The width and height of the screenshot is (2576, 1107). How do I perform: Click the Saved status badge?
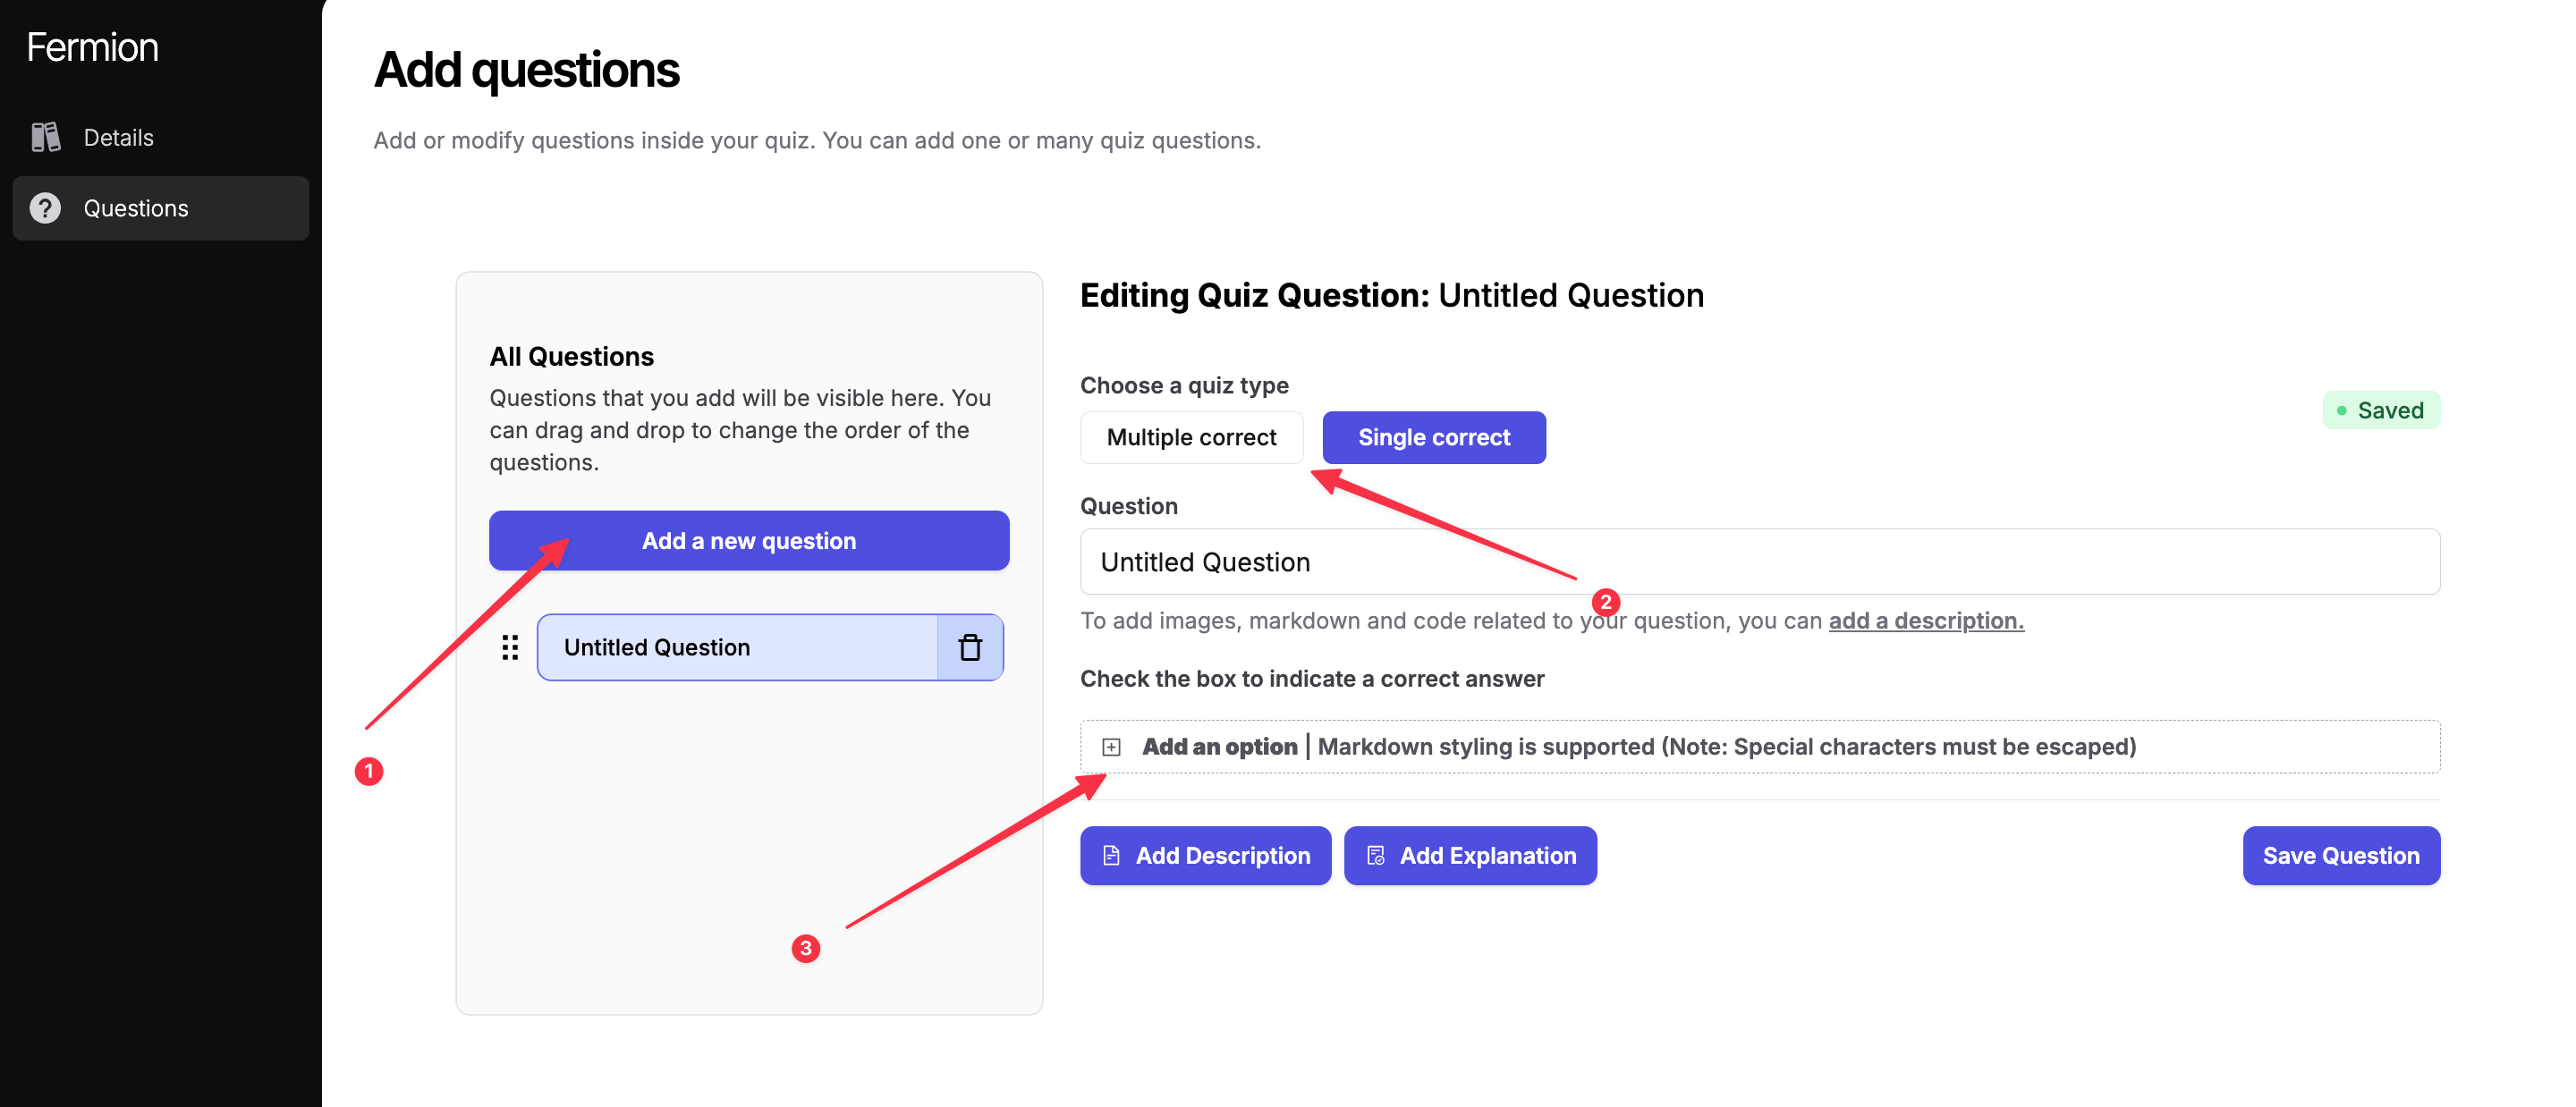2380,410
